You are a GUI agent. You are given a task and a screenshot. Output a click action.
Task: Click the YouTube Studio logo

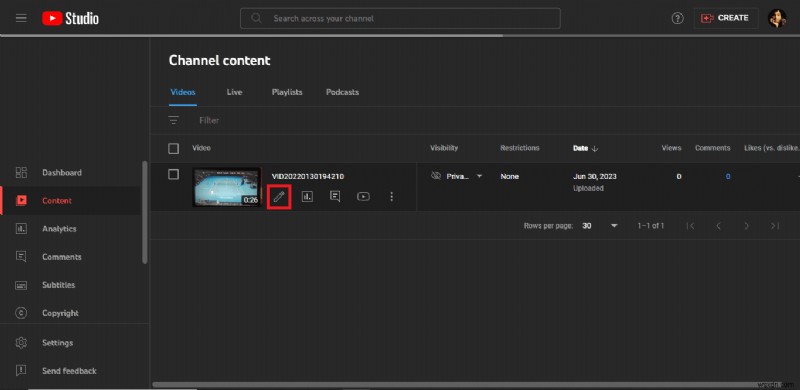tap(70, 18)
